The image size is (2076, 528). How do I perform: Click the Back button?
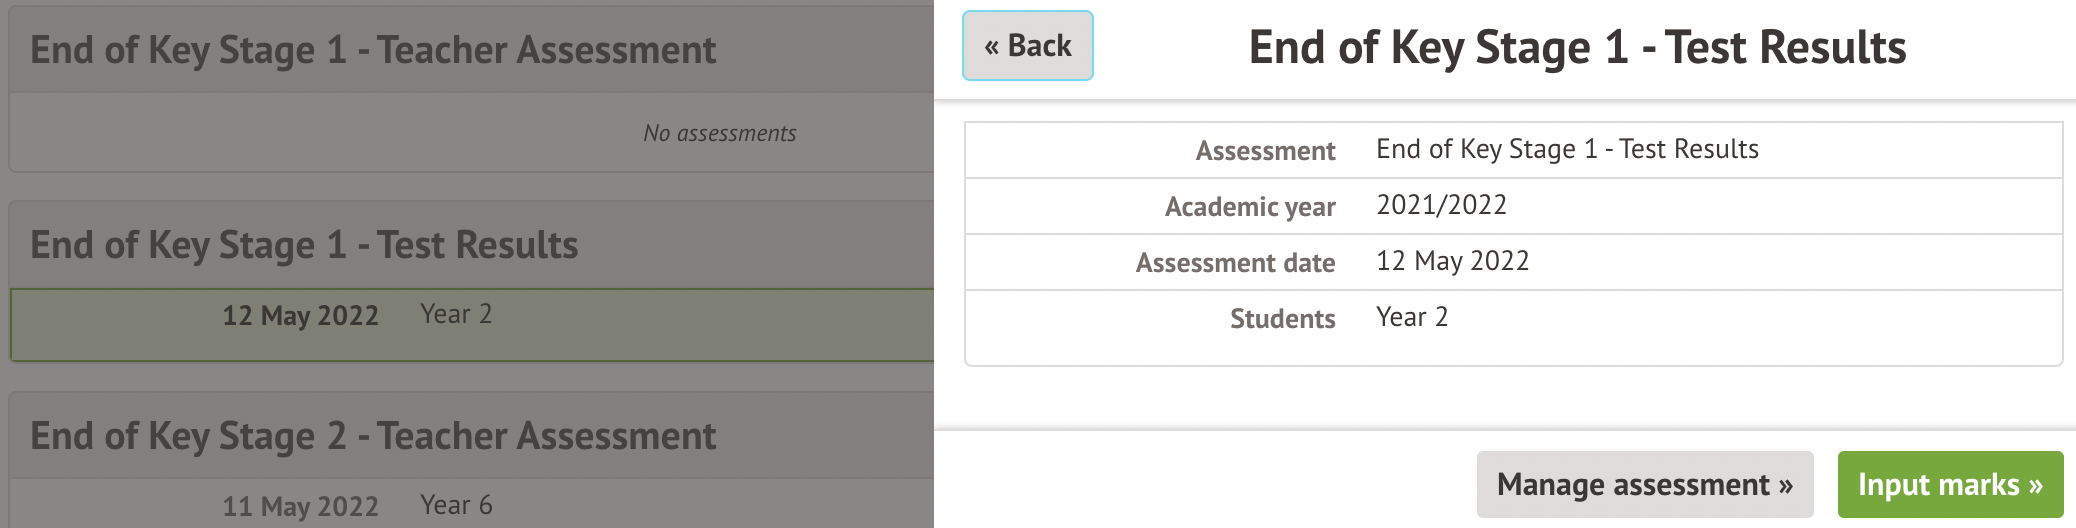(x=1027, y=46)
